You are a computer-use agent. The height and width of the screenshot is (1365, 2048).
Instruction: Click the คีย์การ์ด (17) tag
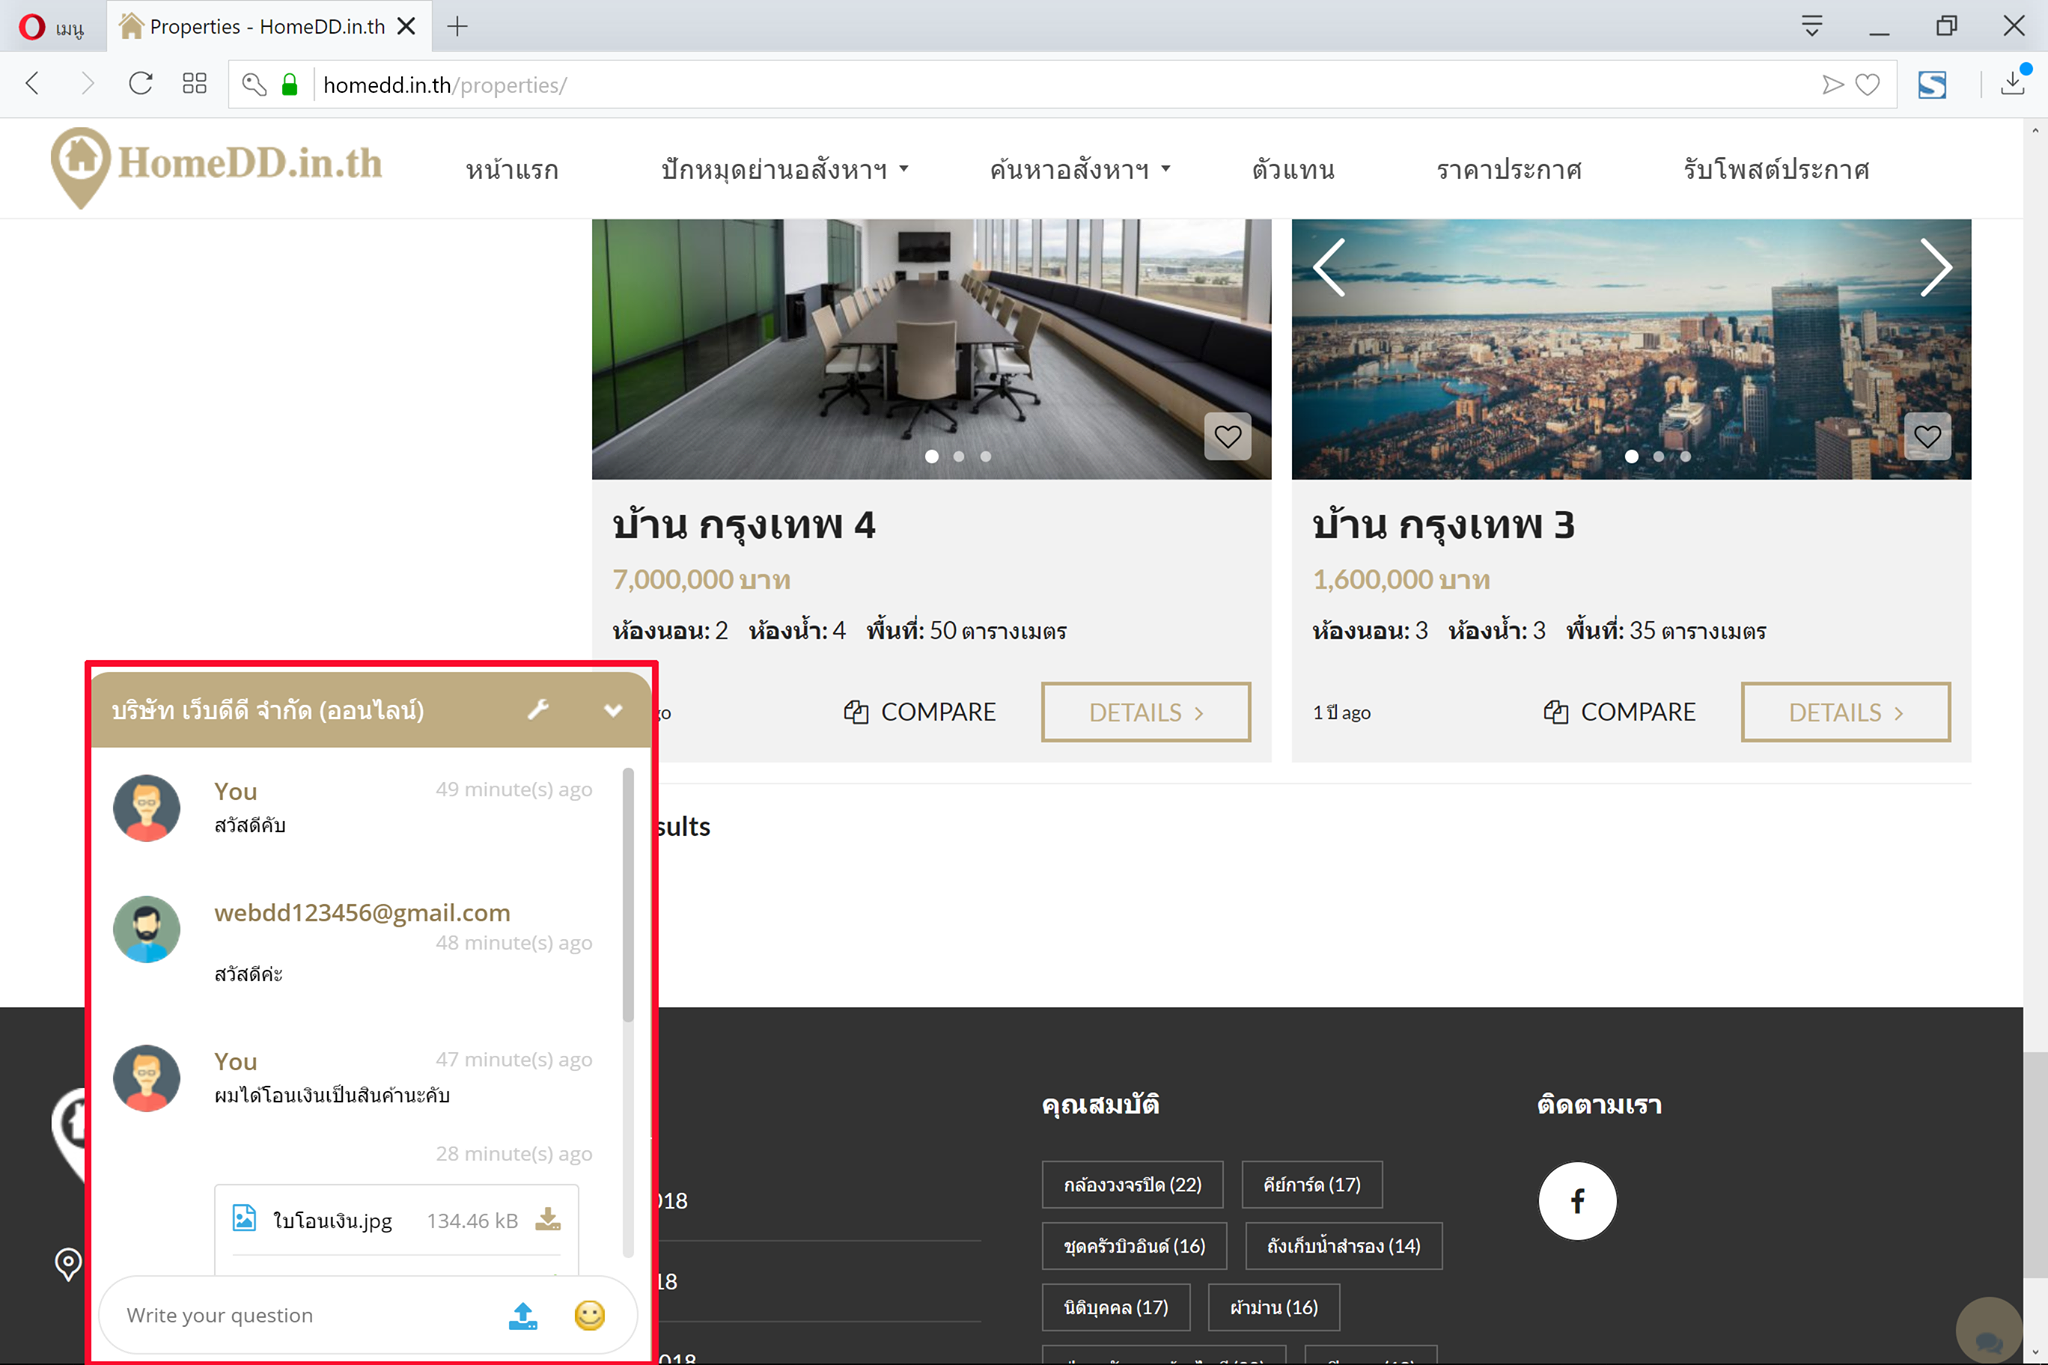1312,1185
